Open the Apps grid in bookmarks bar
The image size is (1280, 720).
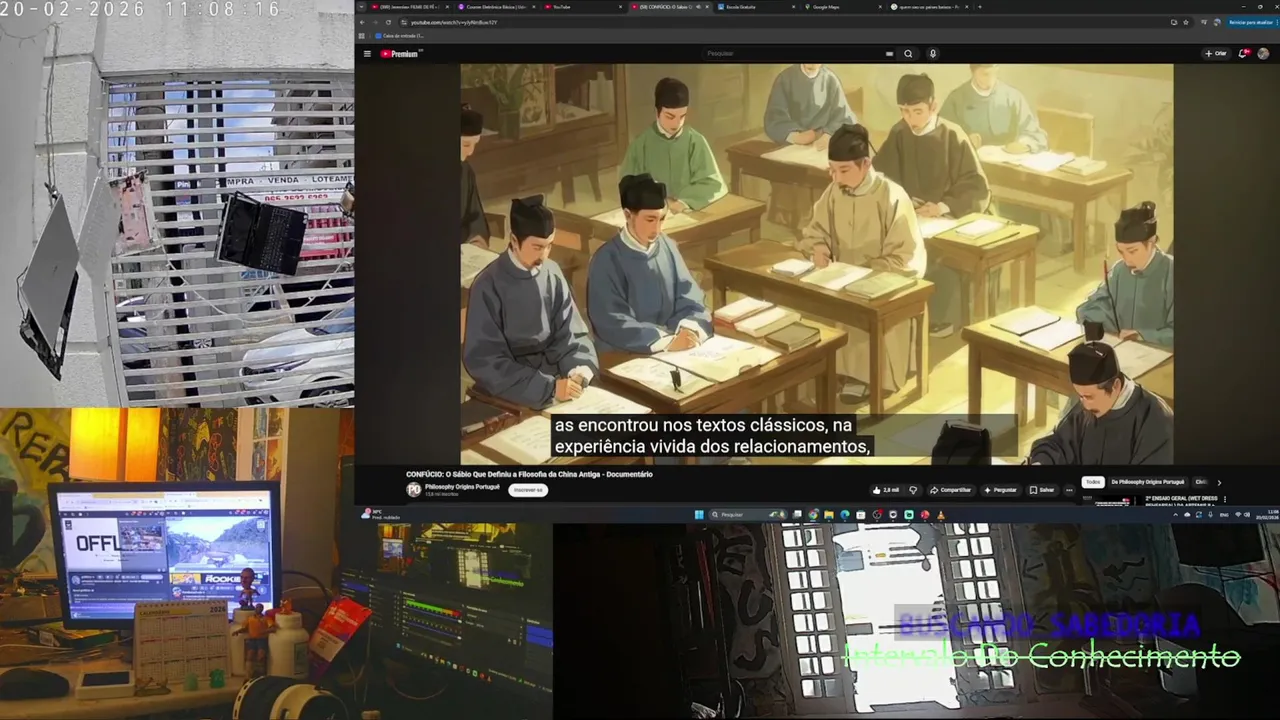(362, 36)
